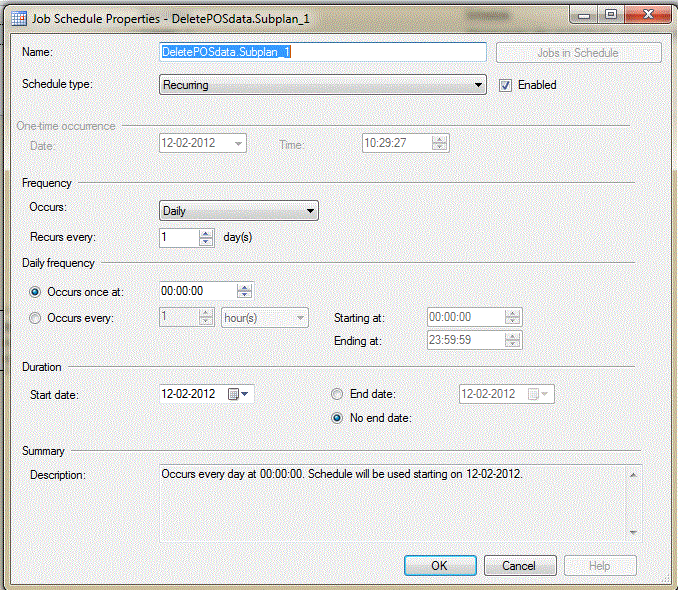
Task: Click the Occurs once at time field
Action: (196, 291)
